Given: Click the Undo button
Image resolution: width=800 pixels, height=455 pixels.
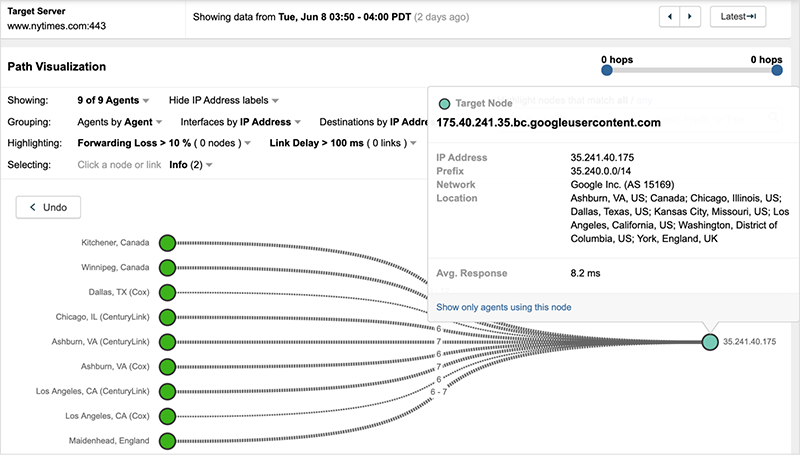Looking at the screenshot, I should pos(48,207).
